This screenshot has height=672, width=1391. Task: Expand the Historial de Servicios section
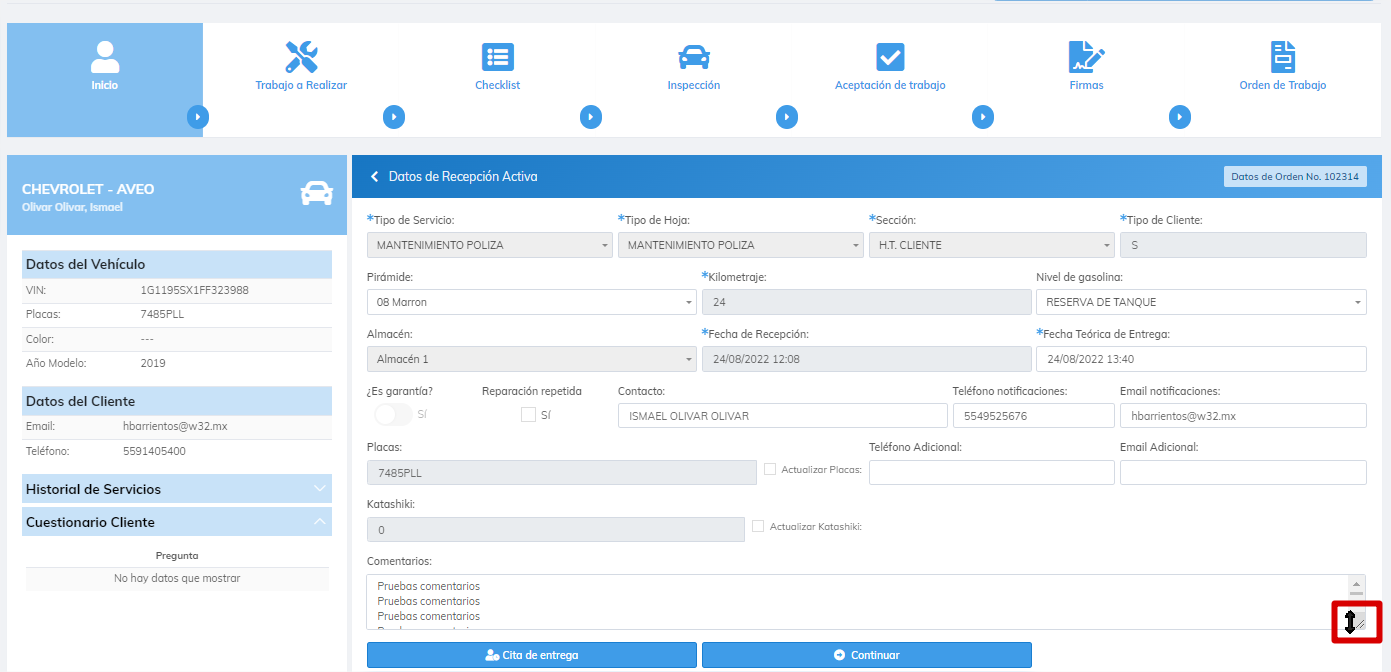177,489
